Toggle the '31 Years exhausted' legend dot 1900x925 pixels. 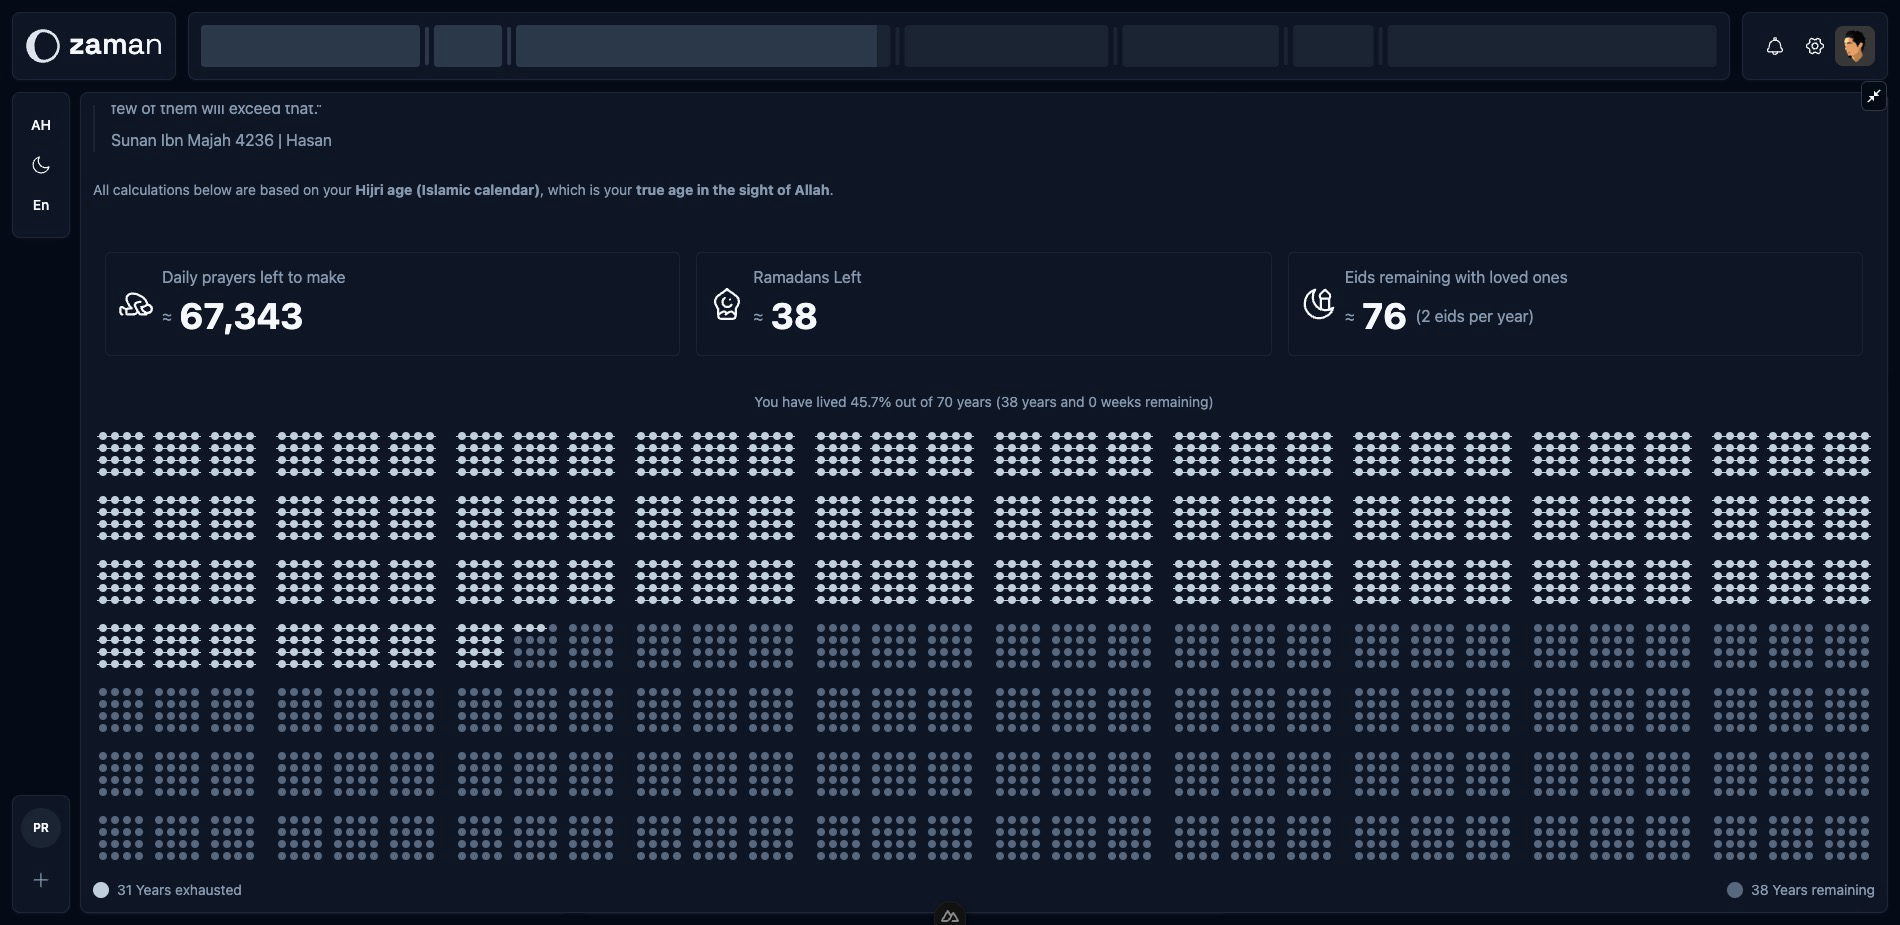101,889
